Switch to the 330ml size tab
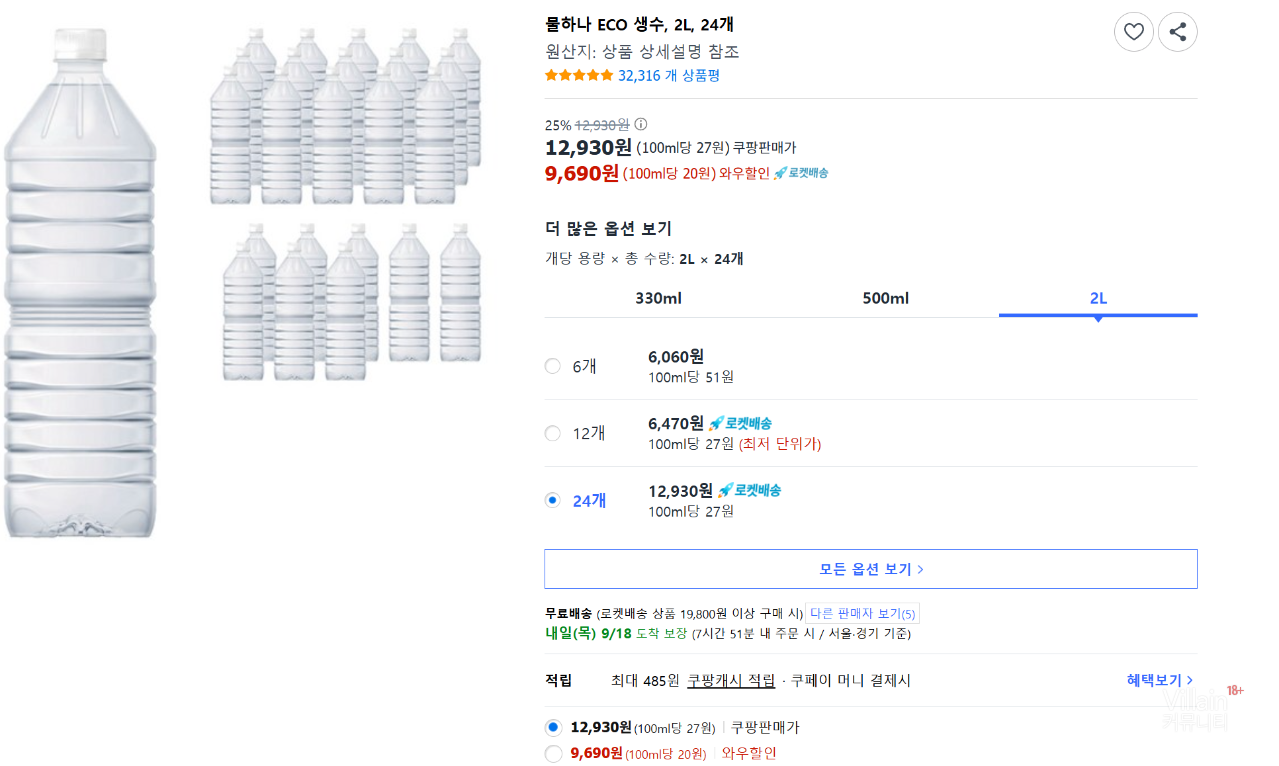 pyautogui.click(x=658, y=298)
